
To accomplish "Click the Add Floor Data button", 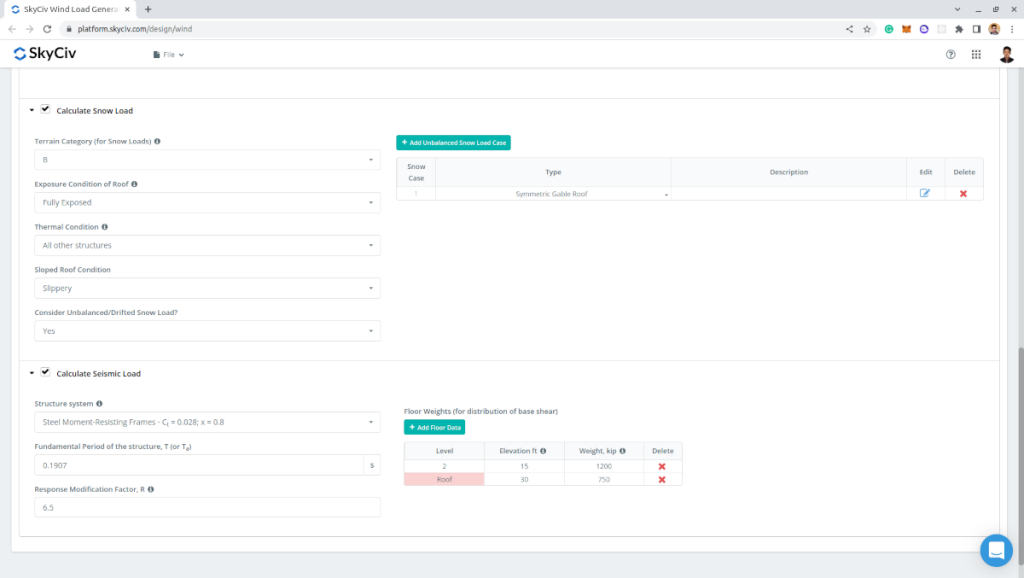I will (x=434, y=427).
